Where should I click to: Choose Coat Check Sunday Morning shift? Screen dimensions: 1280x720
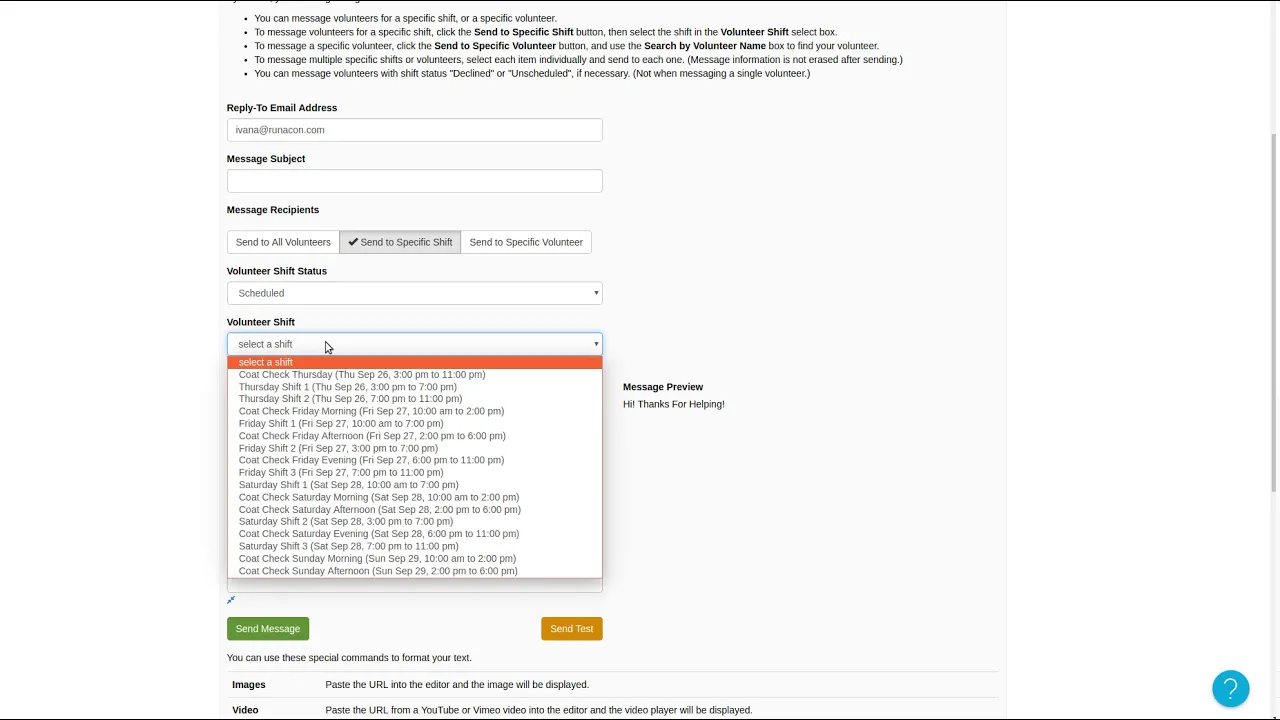[x=414, y=558]
